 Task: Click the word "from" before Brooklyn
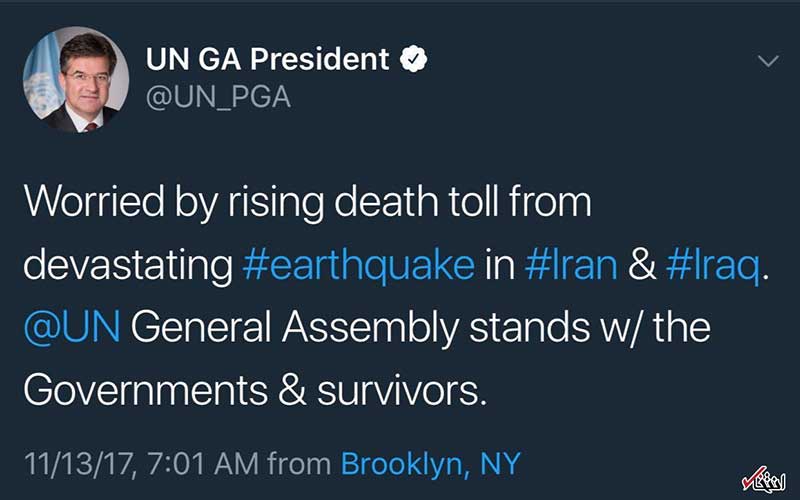pos(301,462)
